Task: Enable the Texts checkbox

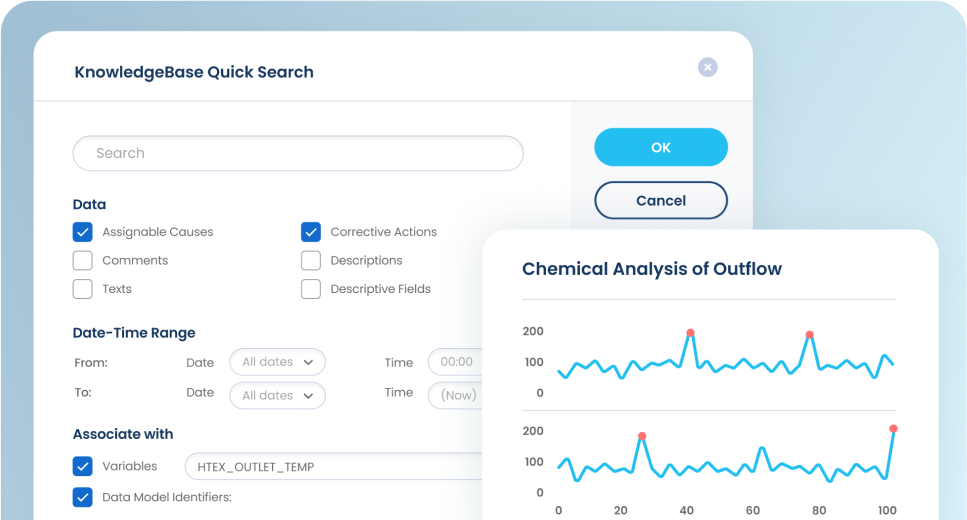Action: click(x=83, y=289)
